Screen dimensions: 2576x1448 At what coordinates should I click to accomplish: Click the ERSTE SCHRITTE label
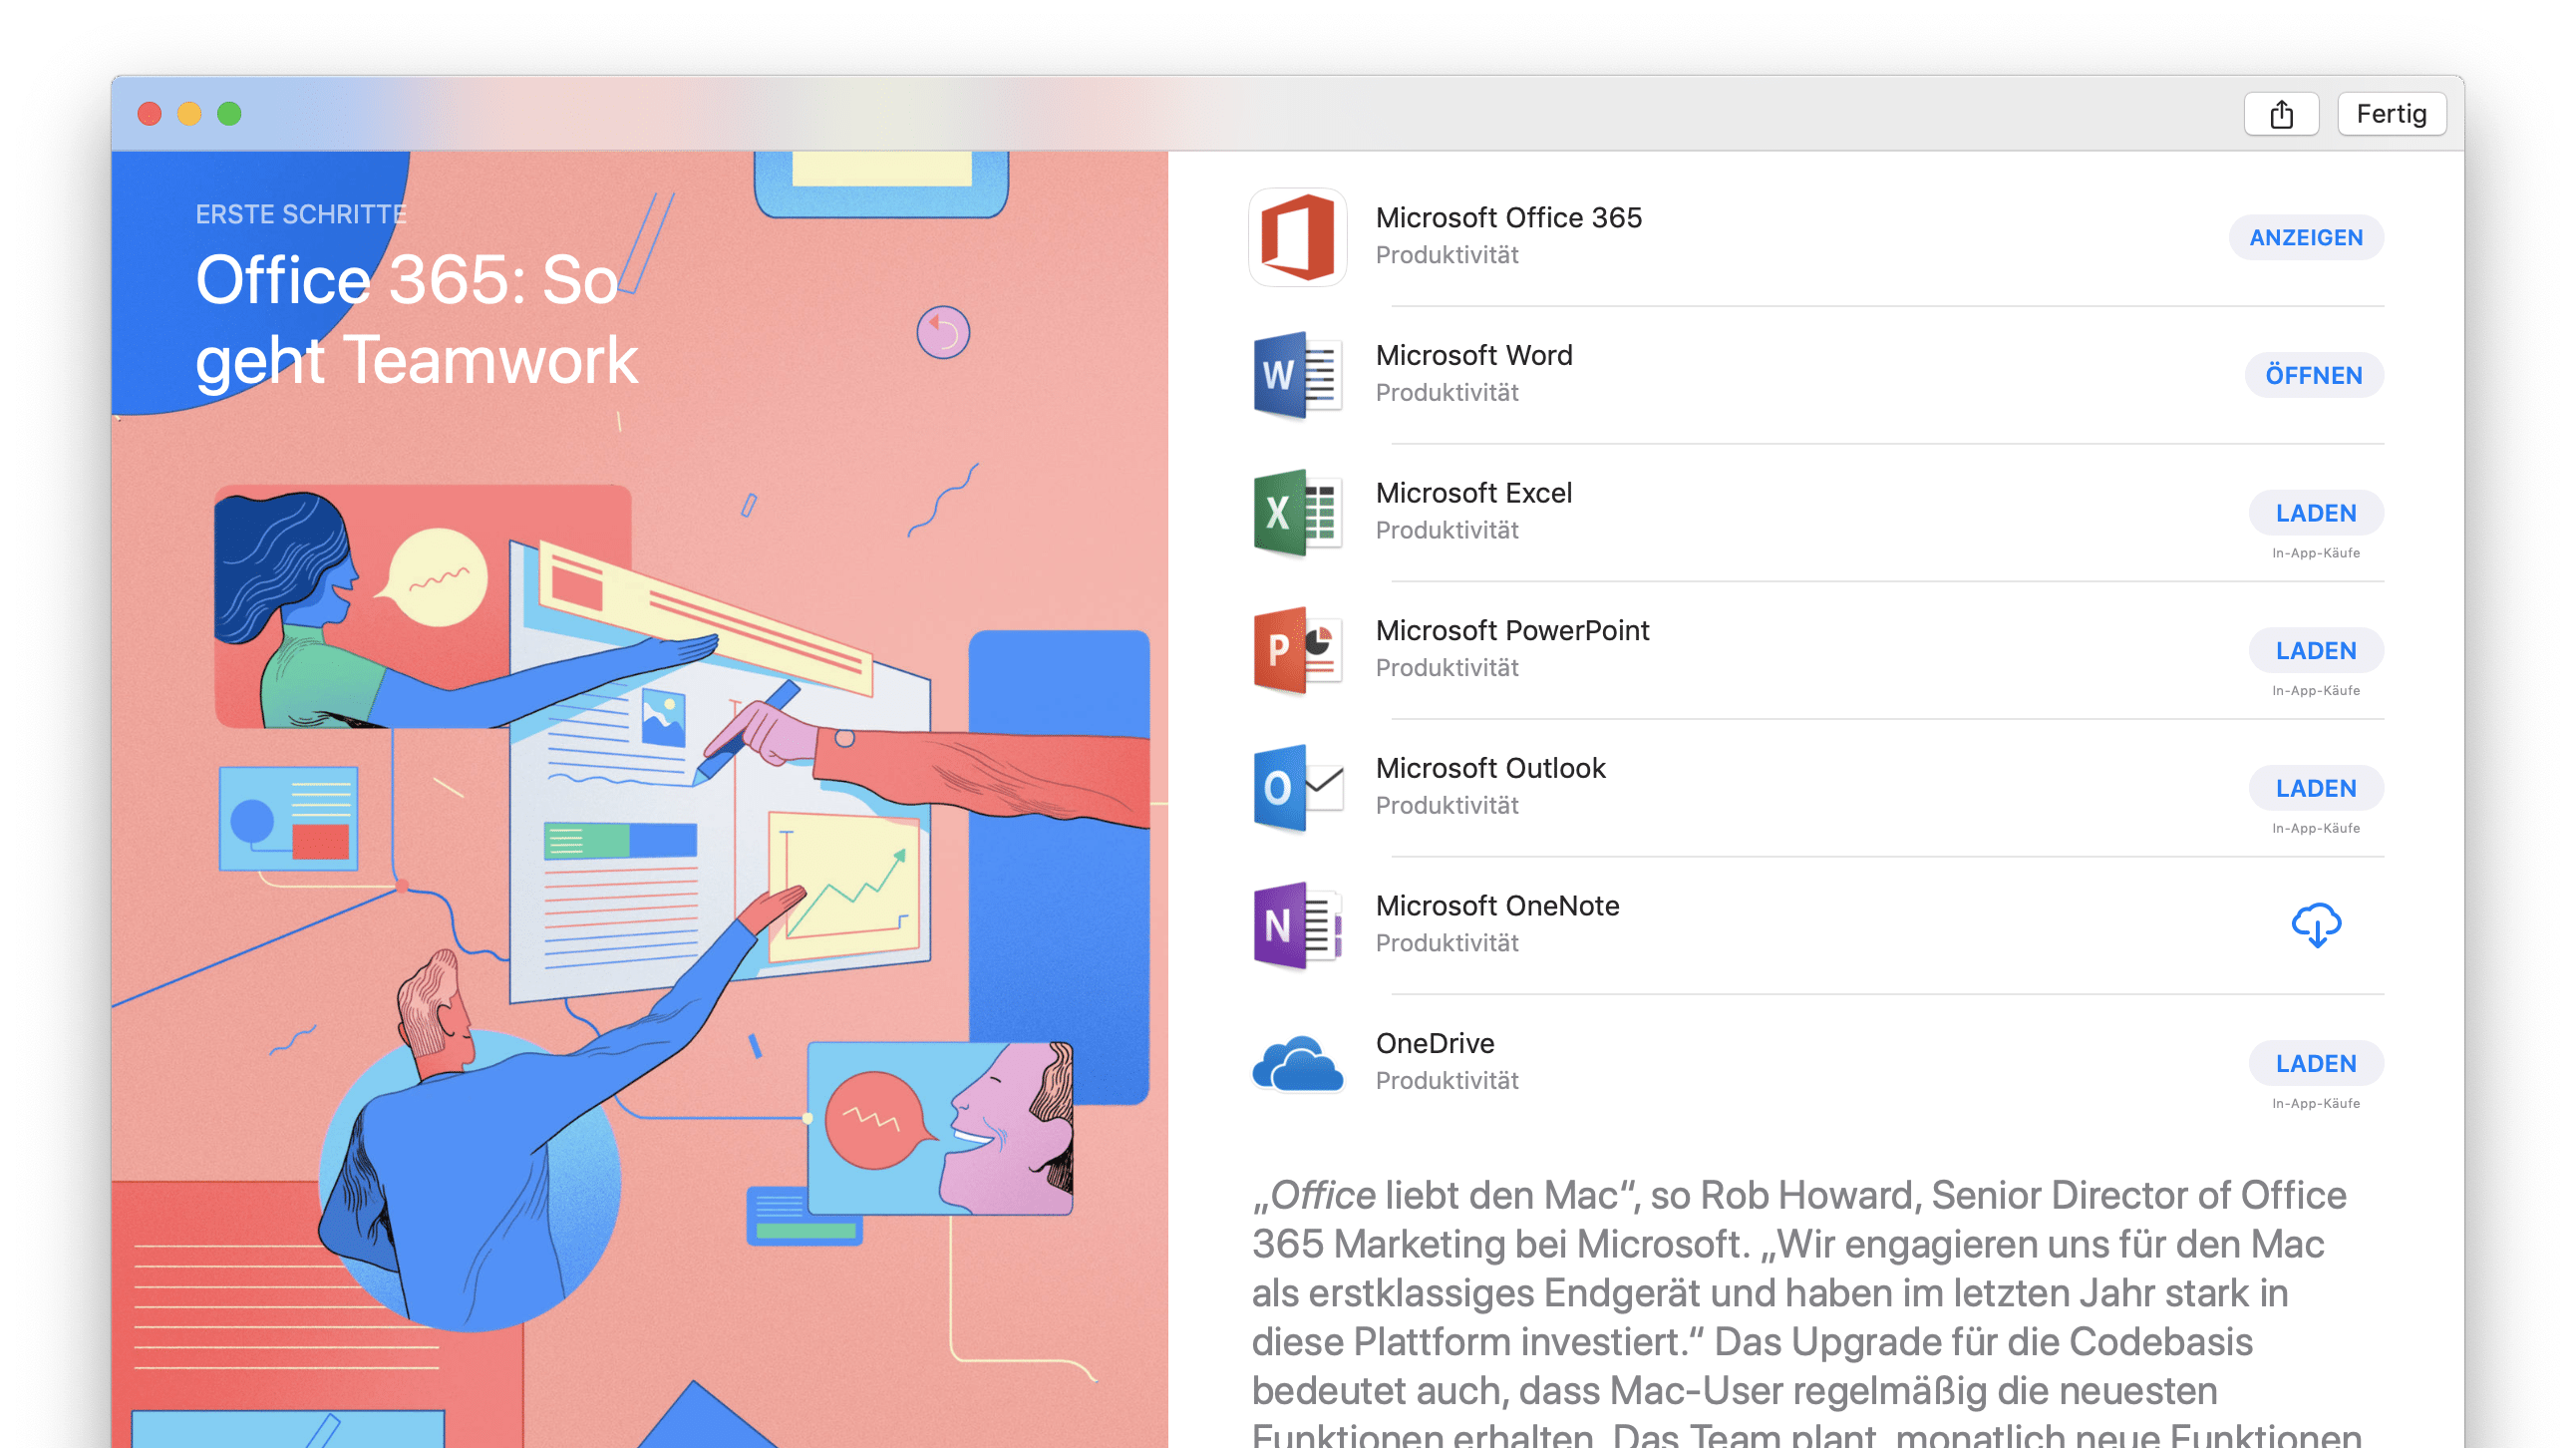point(301,215)
